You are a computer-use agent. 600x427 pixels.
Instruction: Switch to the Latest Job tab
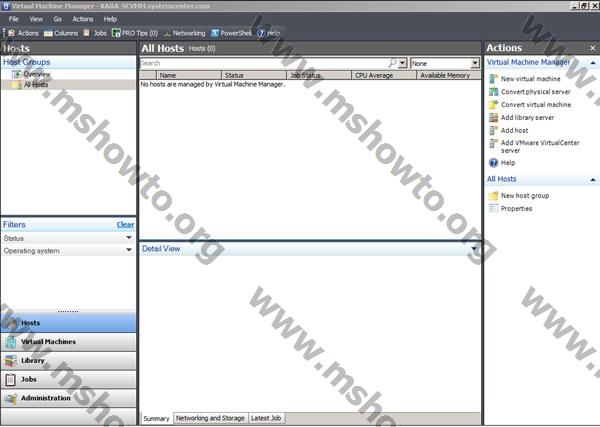click(266, 418)
